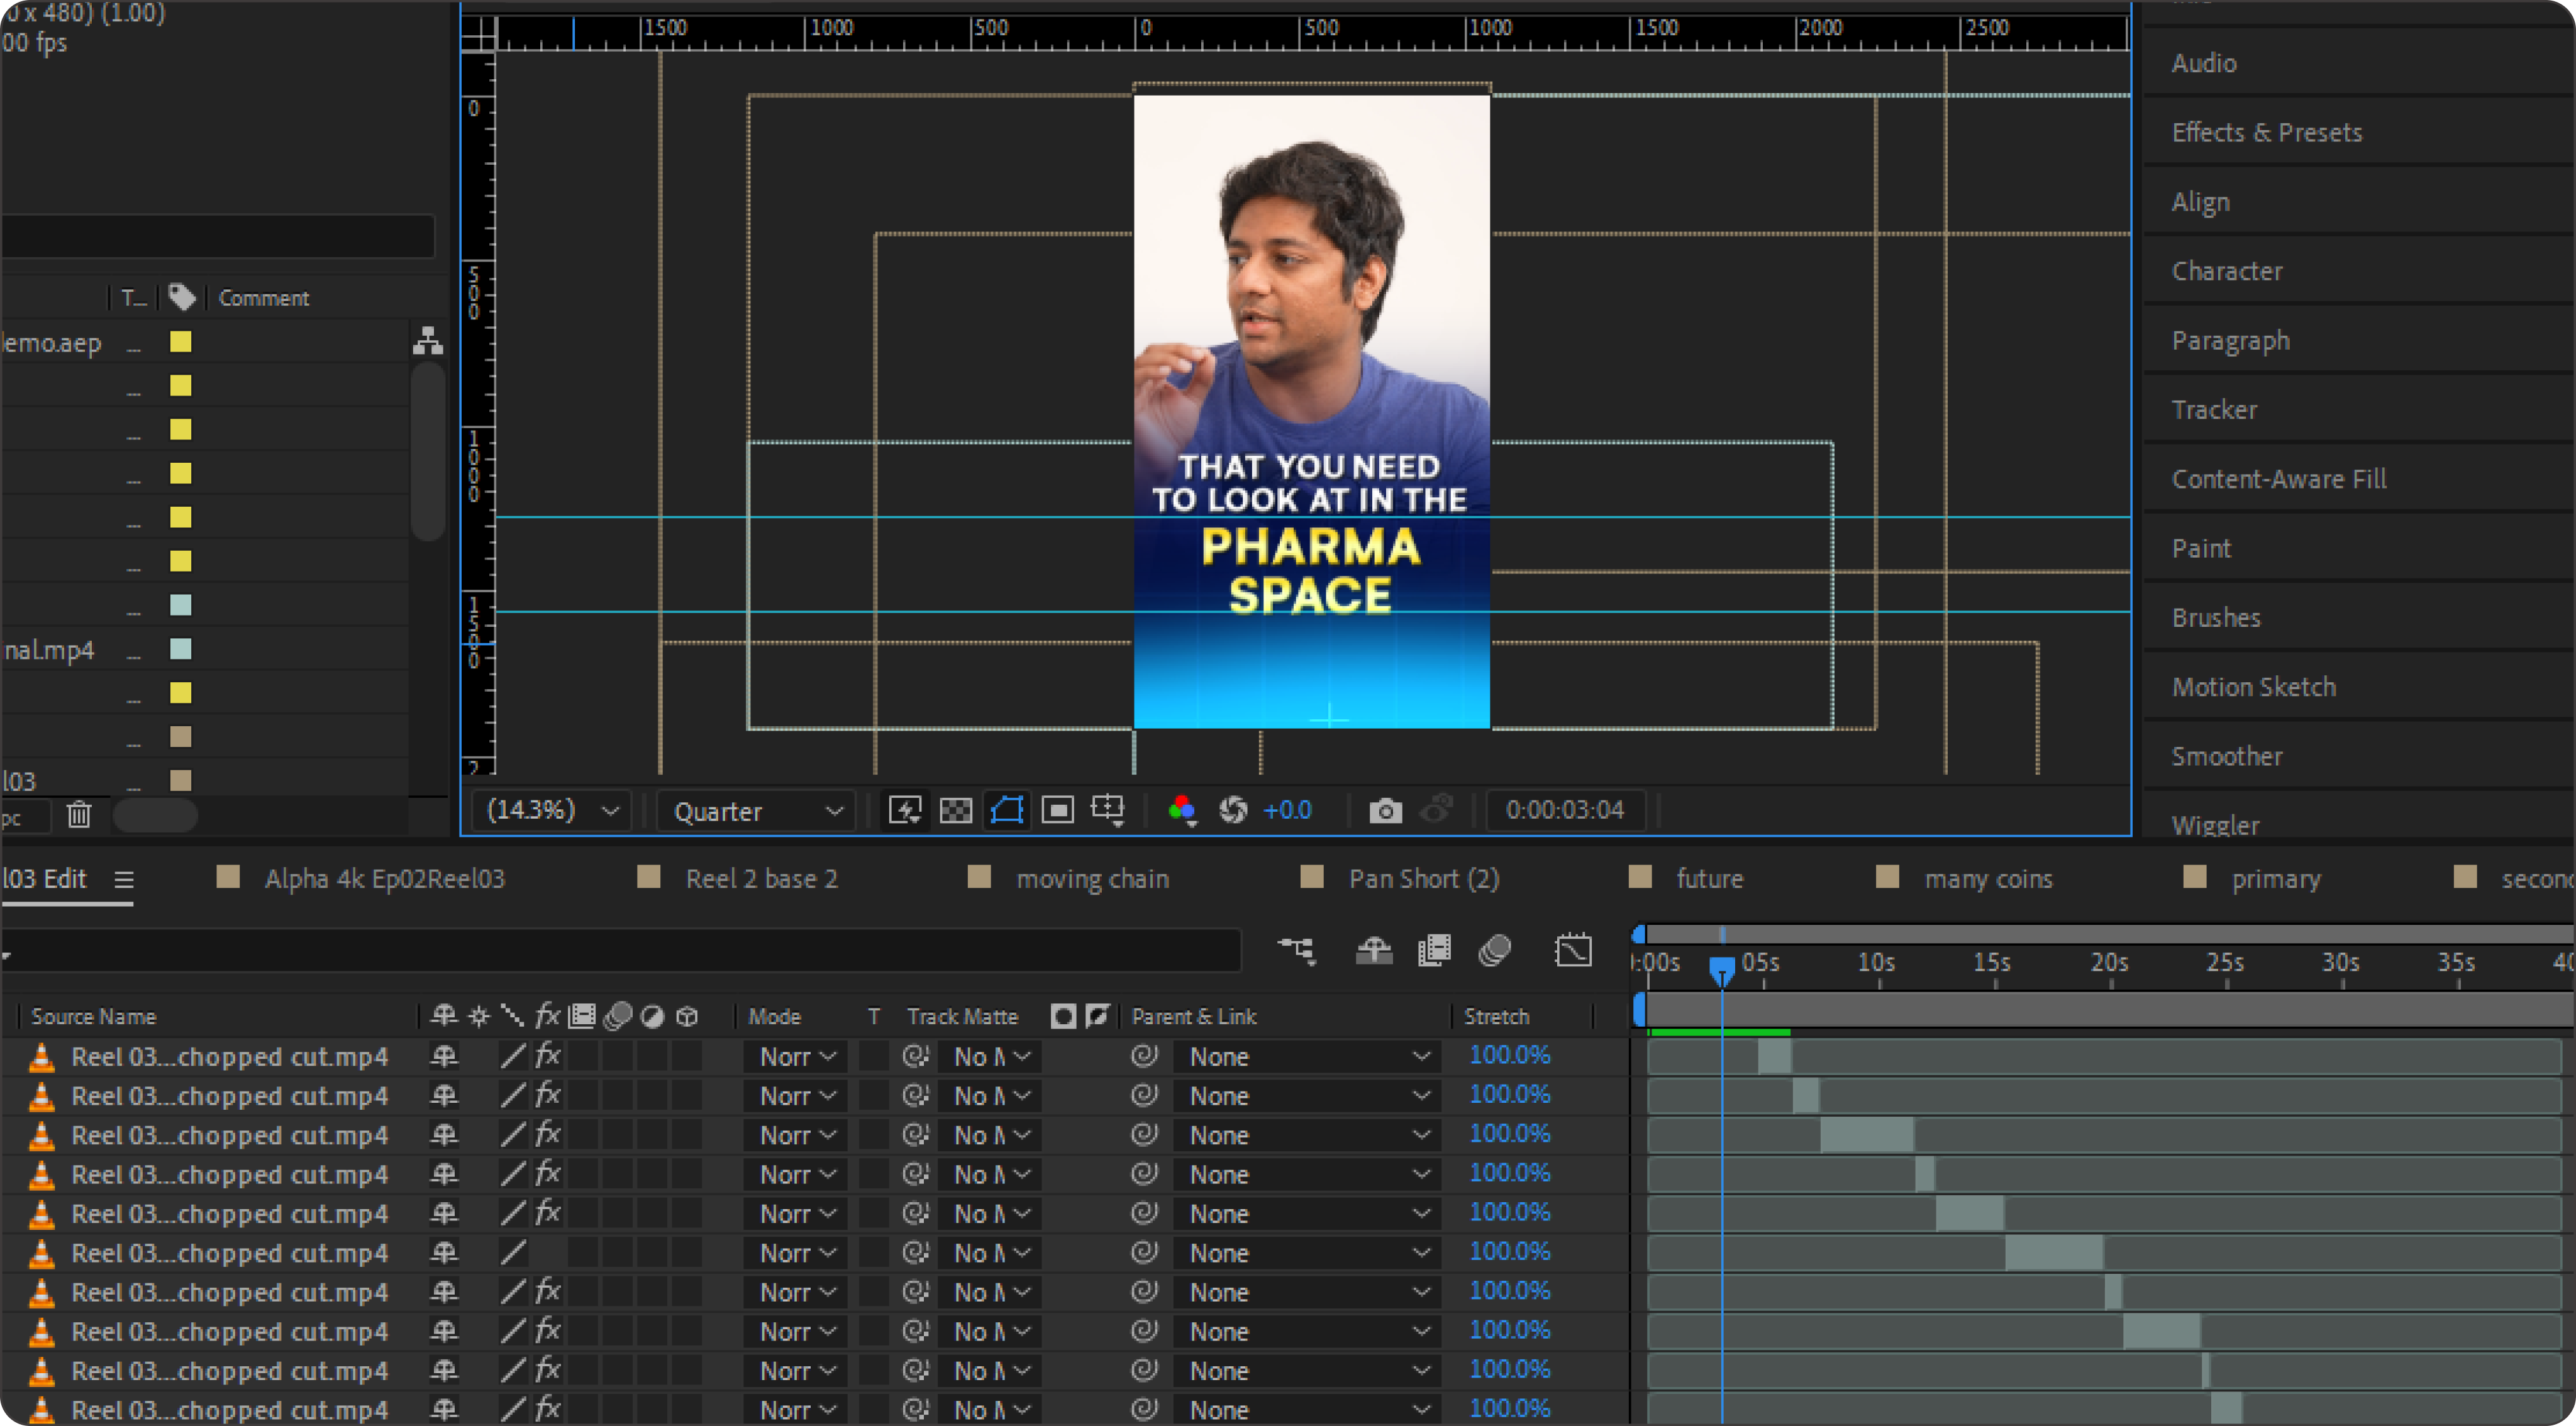Enable frame blending for the composition
The image size is (2576, 1426).
[x=1434, y=950]
